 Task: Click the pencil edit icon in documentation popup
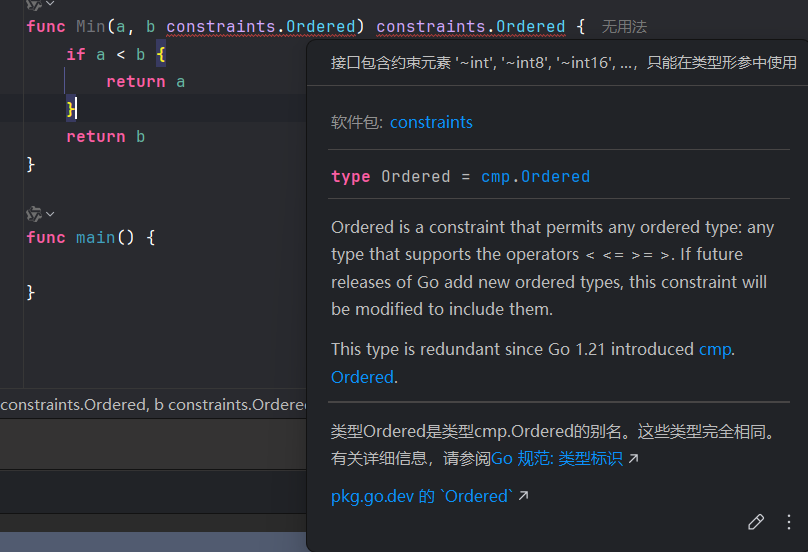(x=756, y=522)
